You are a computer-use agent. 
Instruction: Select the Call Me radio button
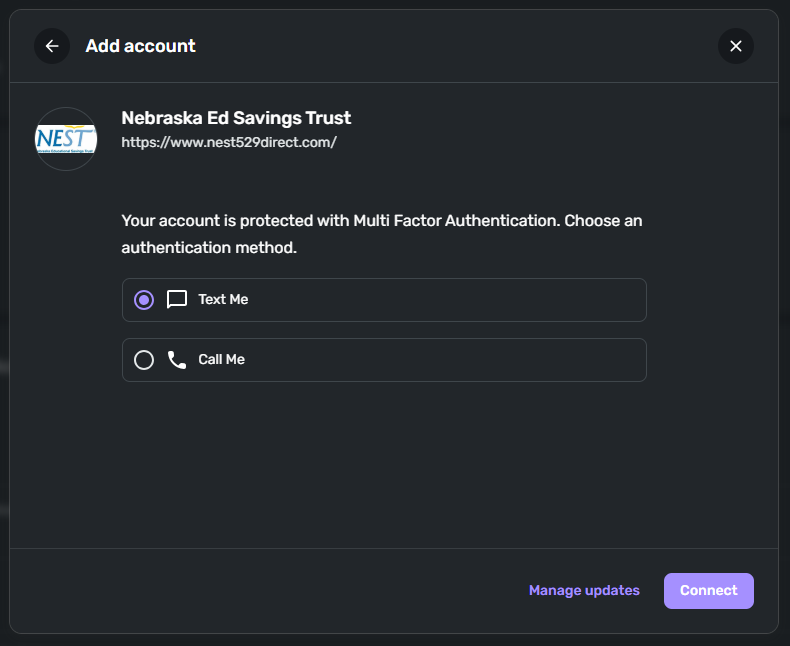click(144, 360)
